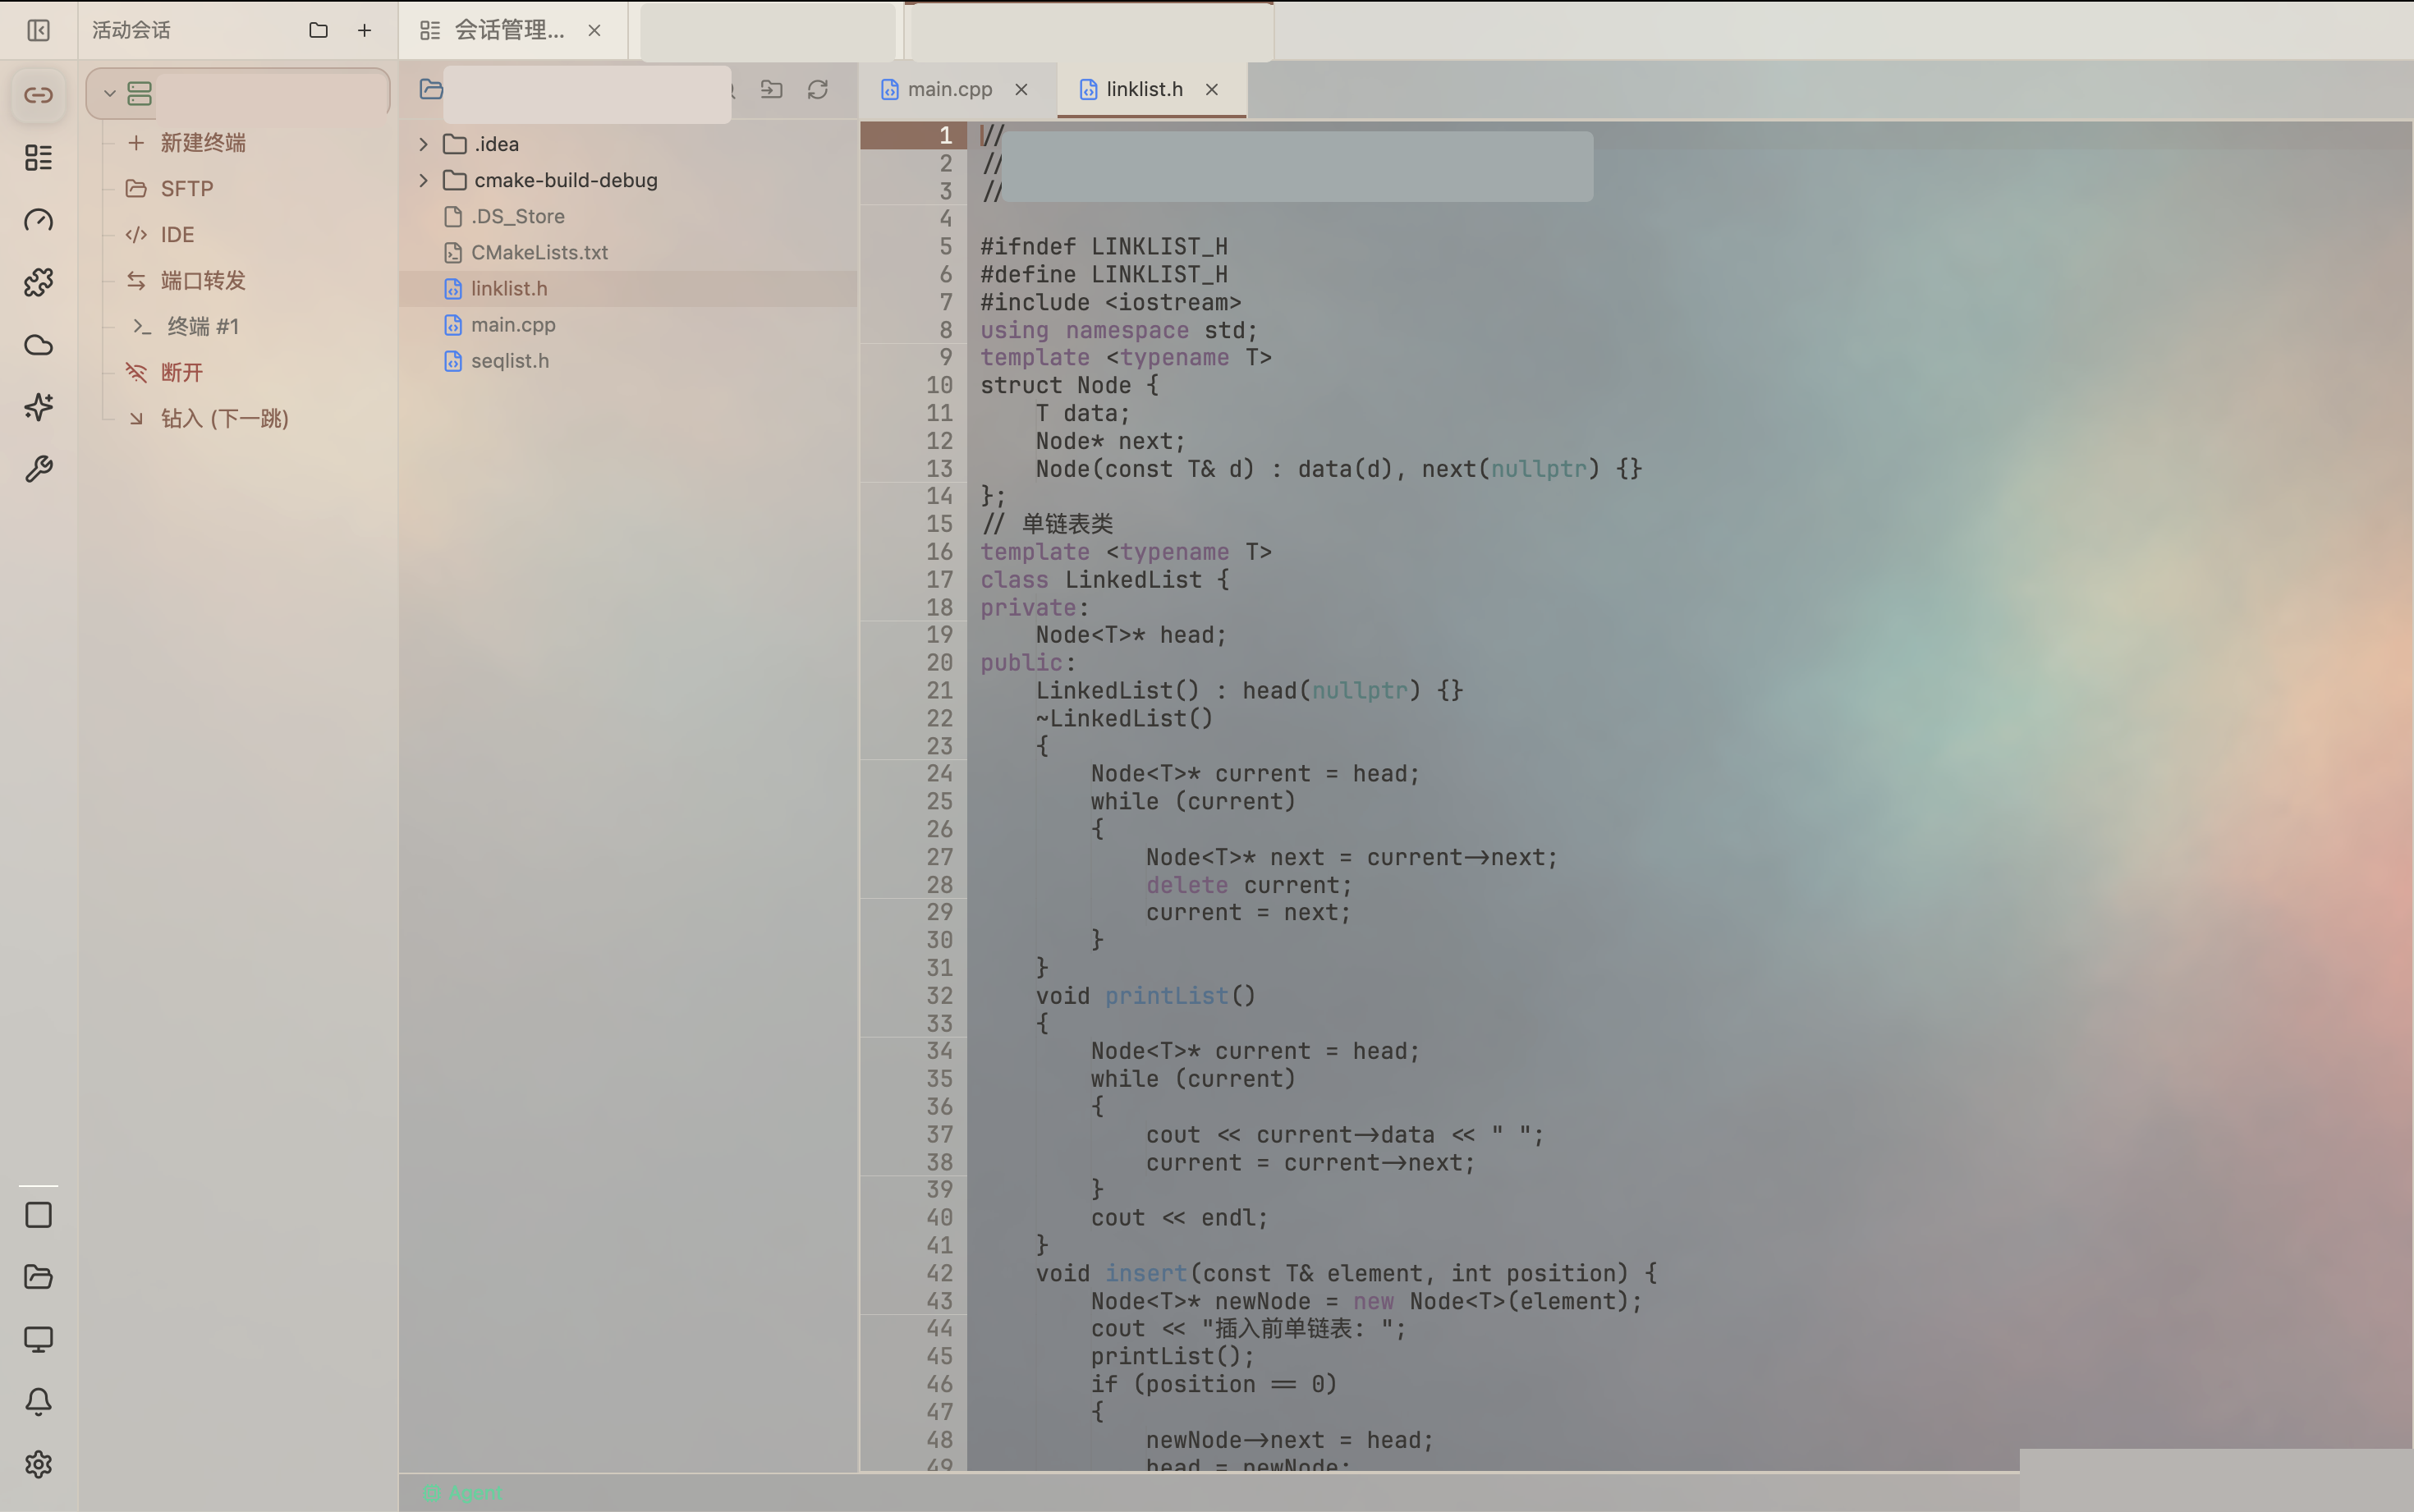Screen dimensions: 2414x1512
Task: Open the cloud sync icon
Action: pos(38,345)
